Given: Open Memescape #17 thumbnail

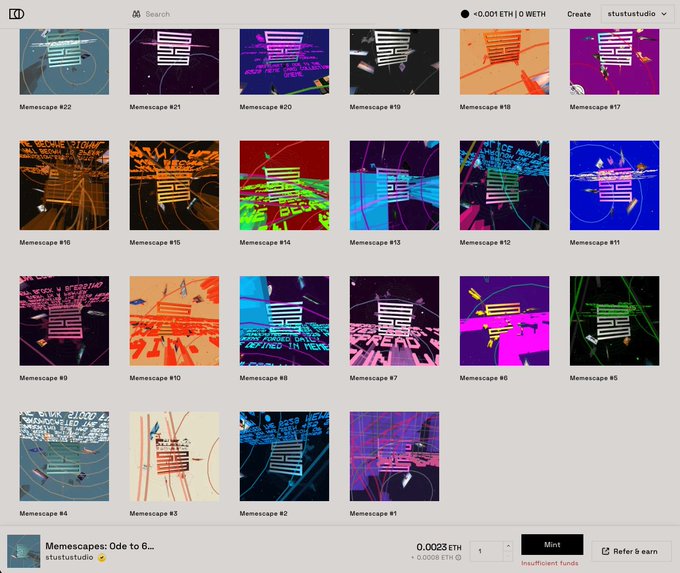Looking at the screenshot, I should click(615, 62).
